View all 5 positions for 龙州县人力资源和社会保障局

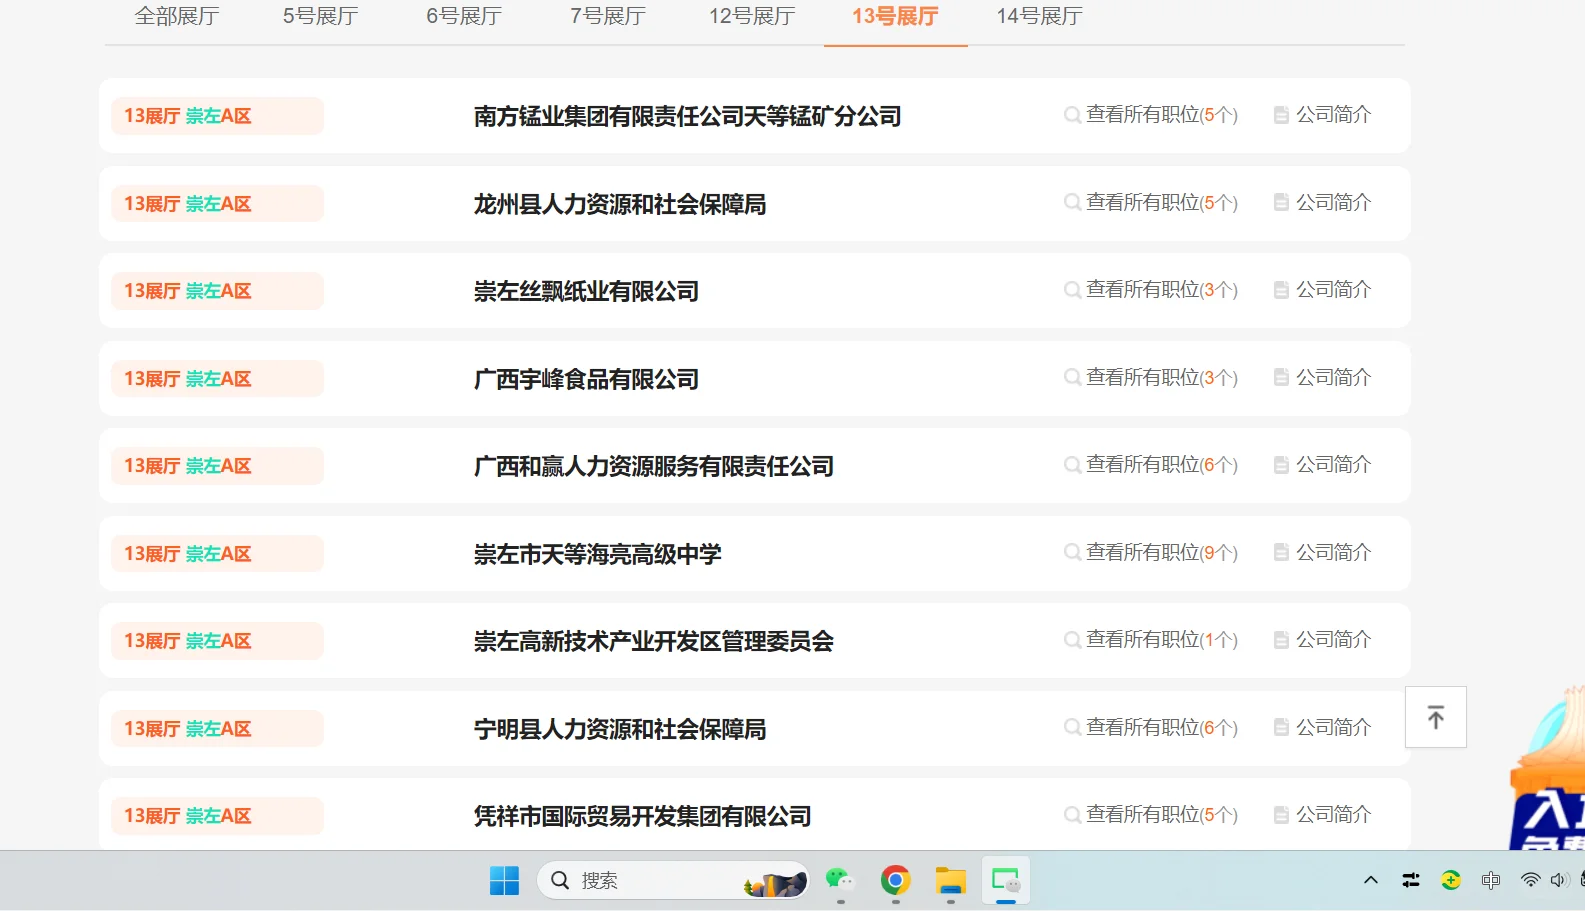(1161, 203)
